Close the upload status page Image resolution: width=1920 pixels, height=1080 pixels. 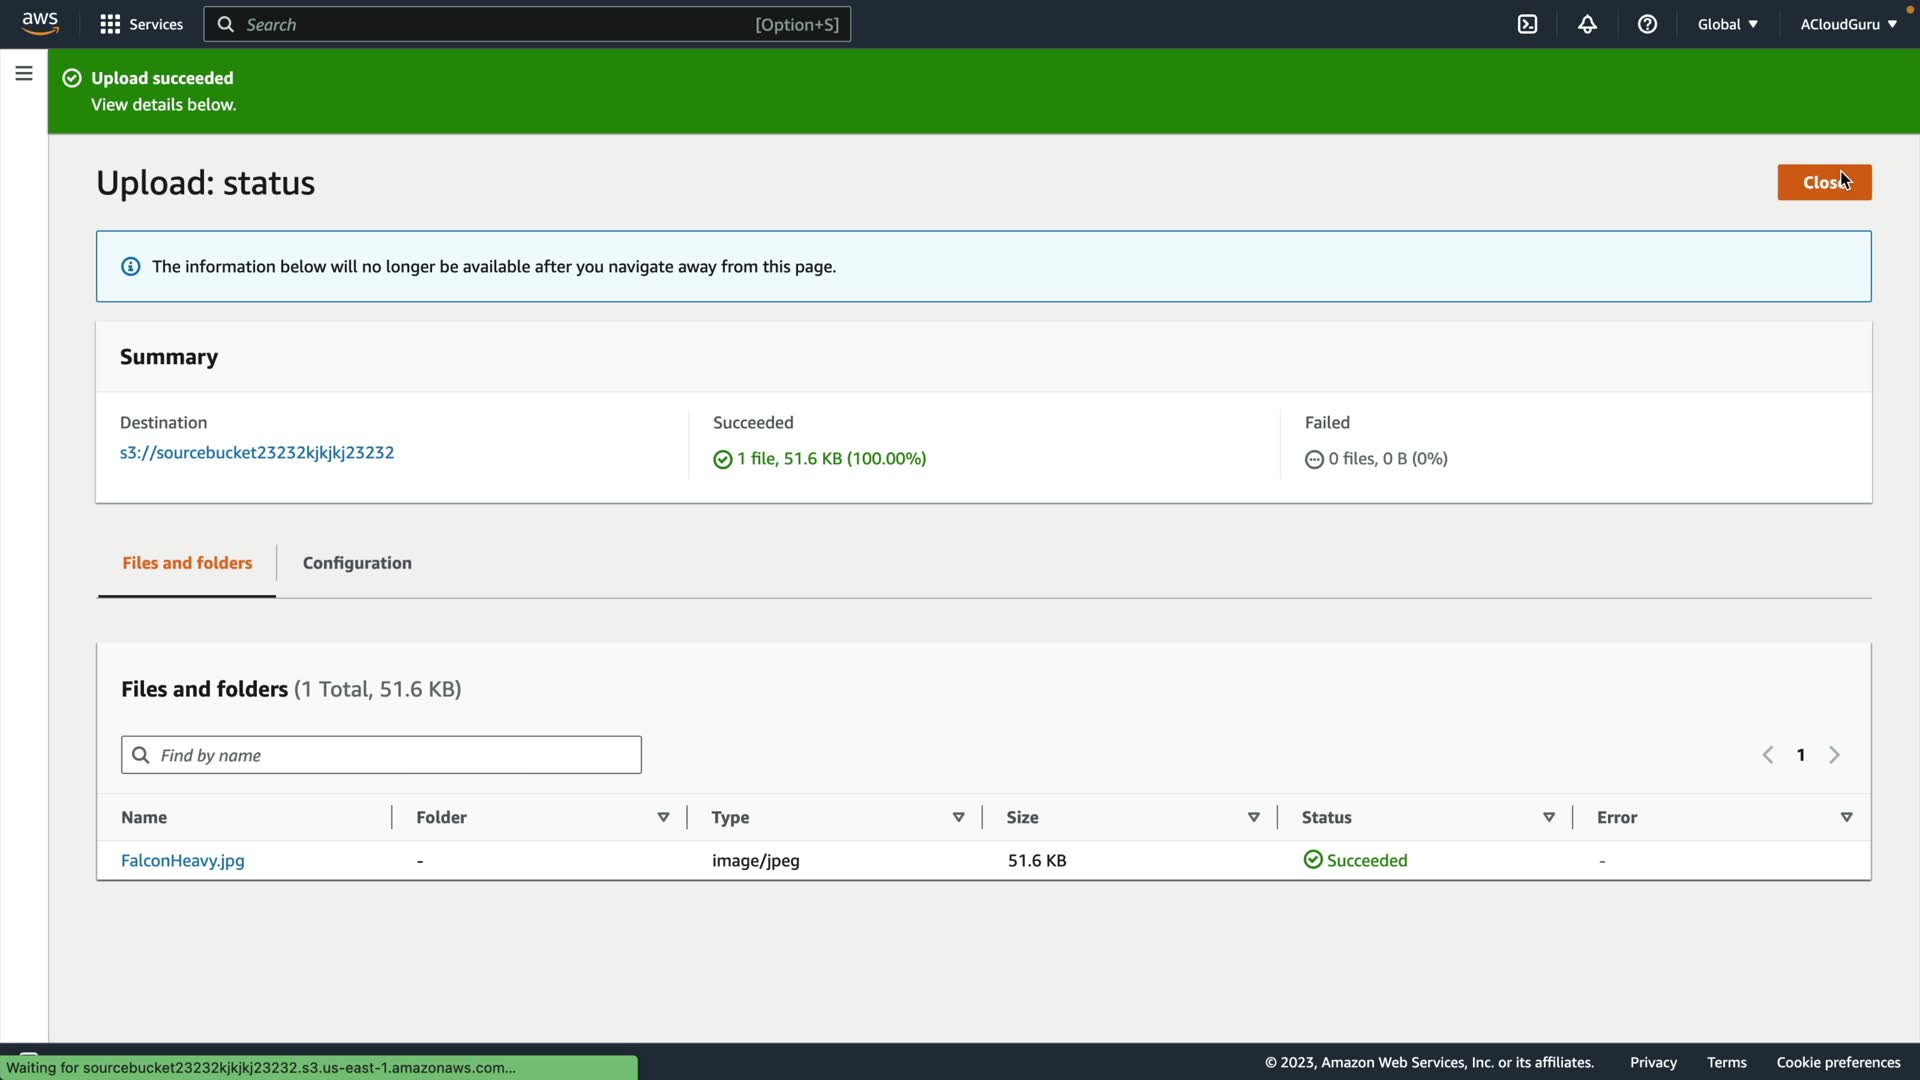point(1823,182)
